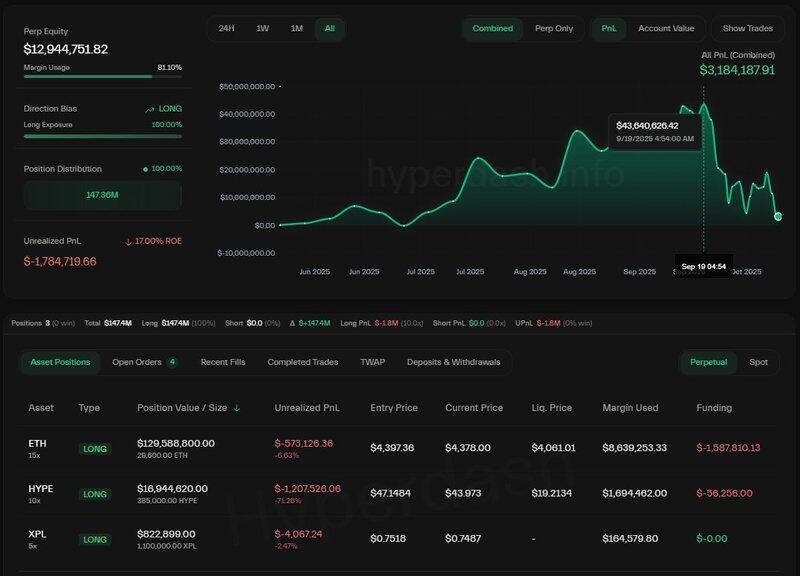The width and height of the screenshot is (800, 576).
Task: Switch positions view to Spot
Action: tap(759, 362)
